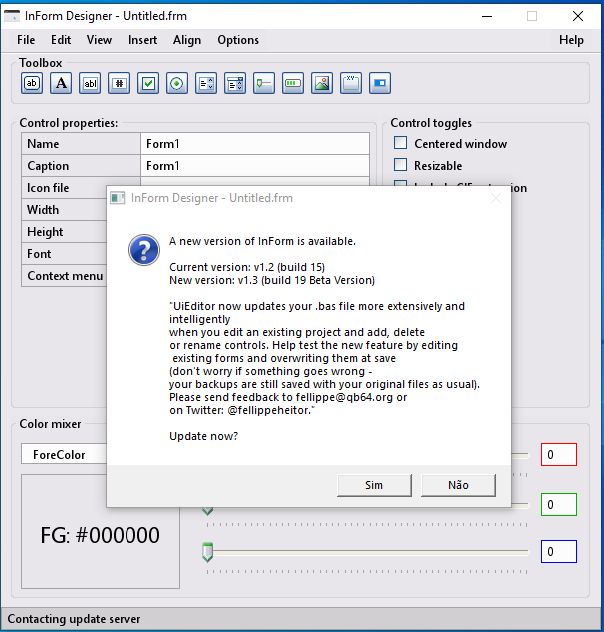
Task: Click the 'Current version: v1.2 (build 15)' text
Action: pyautogui.click(x=247, y=267)
